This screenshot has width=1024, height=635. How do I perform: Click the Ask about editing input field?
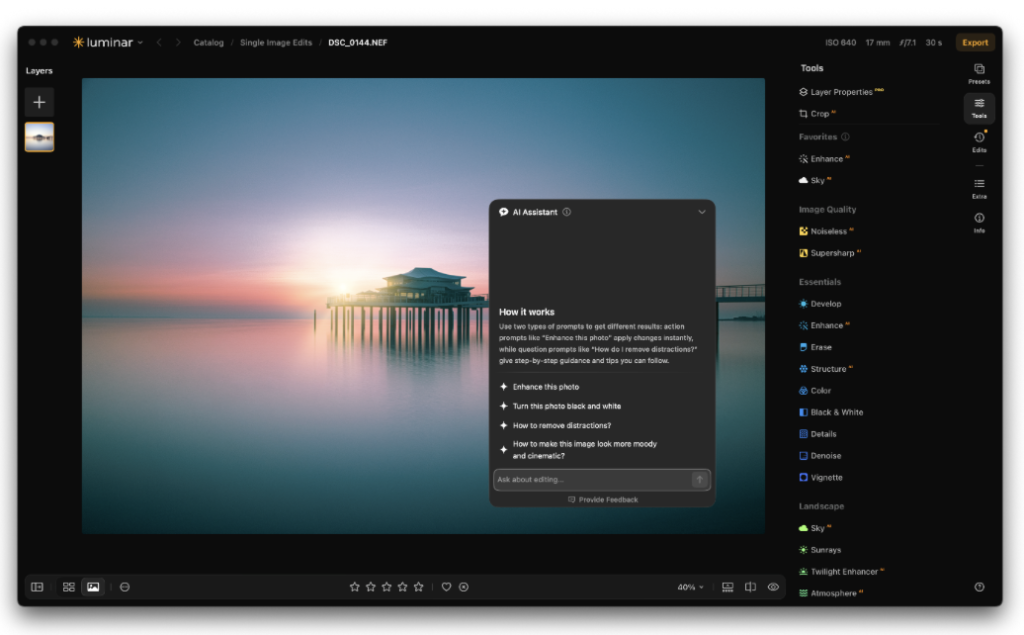[593, 480]
